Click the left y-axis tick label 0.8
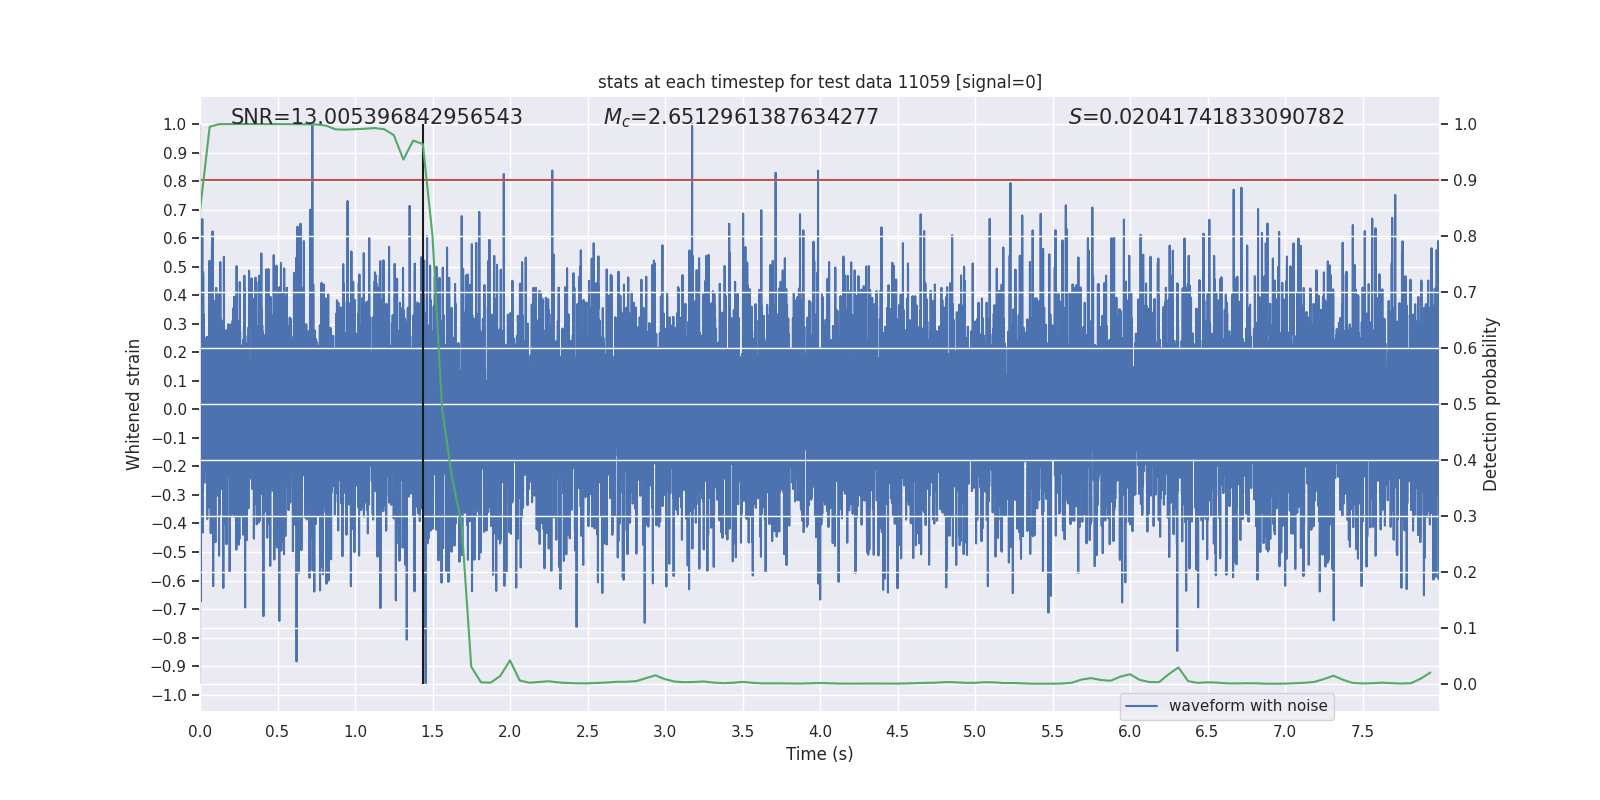Screen dimensions: 1600x800 [x=175, y=181]
